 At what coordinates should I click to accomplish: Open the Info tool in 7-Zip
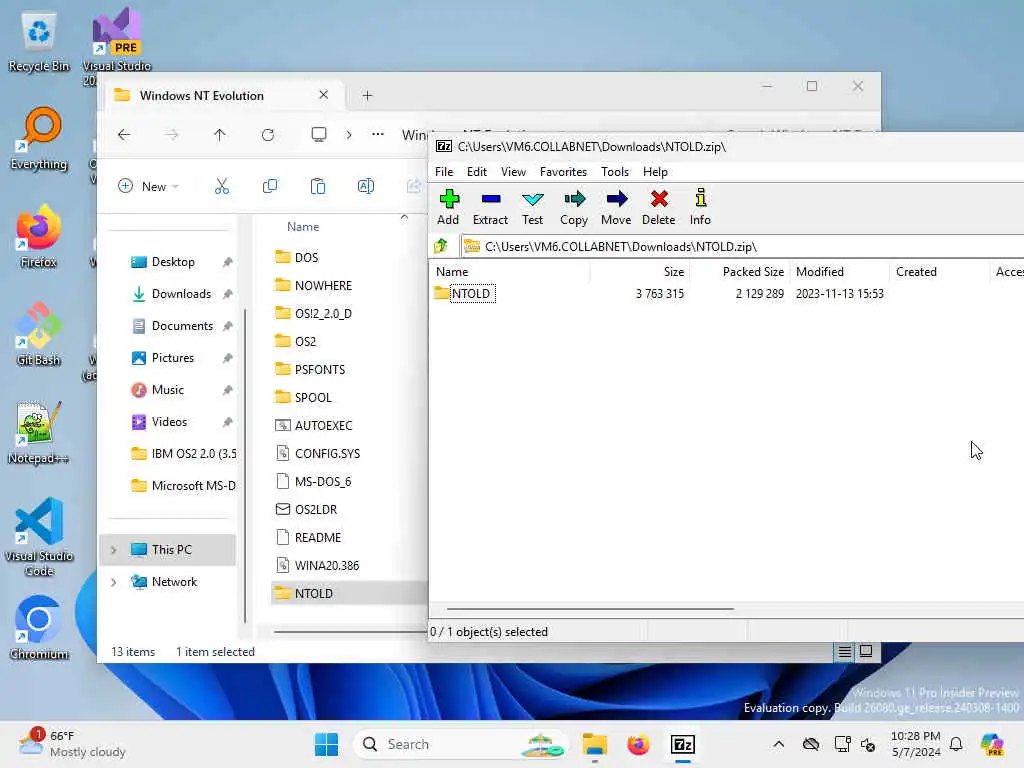point(700,207)
